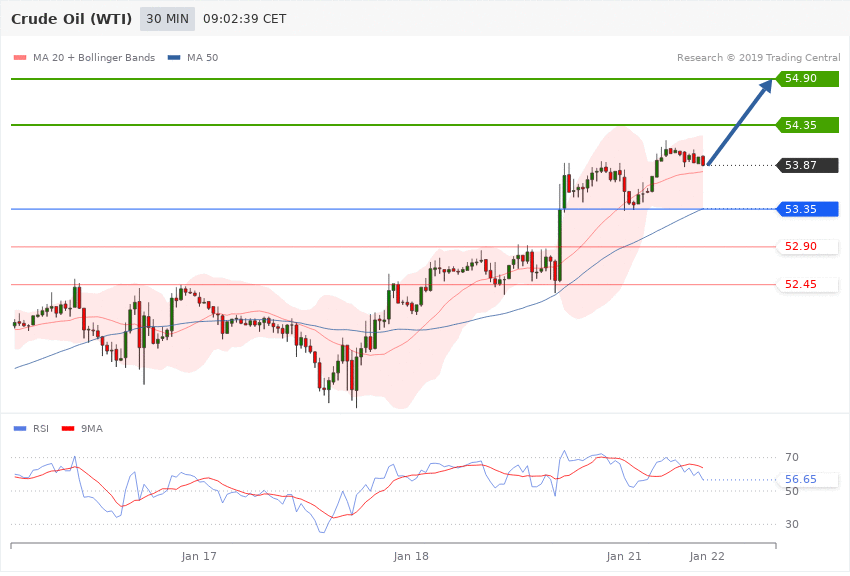Click the 53.35 blue pivot price label
The height and width of the screenshot is (576, 850).
[808, 209]
